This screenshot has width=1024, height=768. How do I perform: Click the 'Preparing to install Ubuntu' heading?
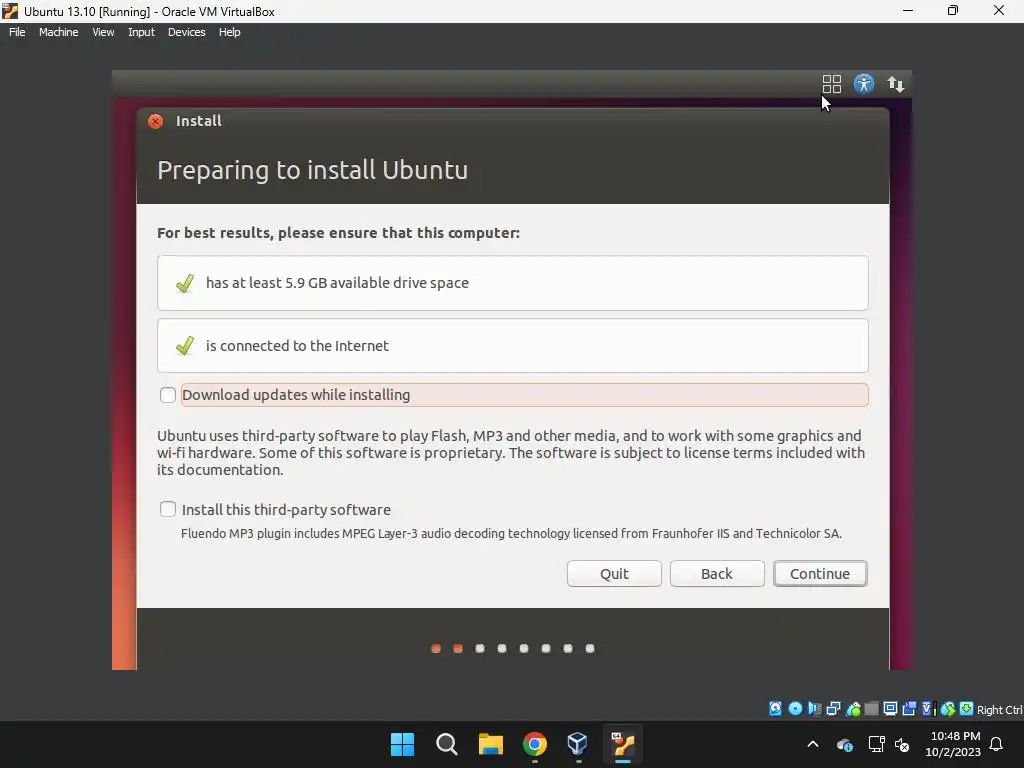[312, 170]
